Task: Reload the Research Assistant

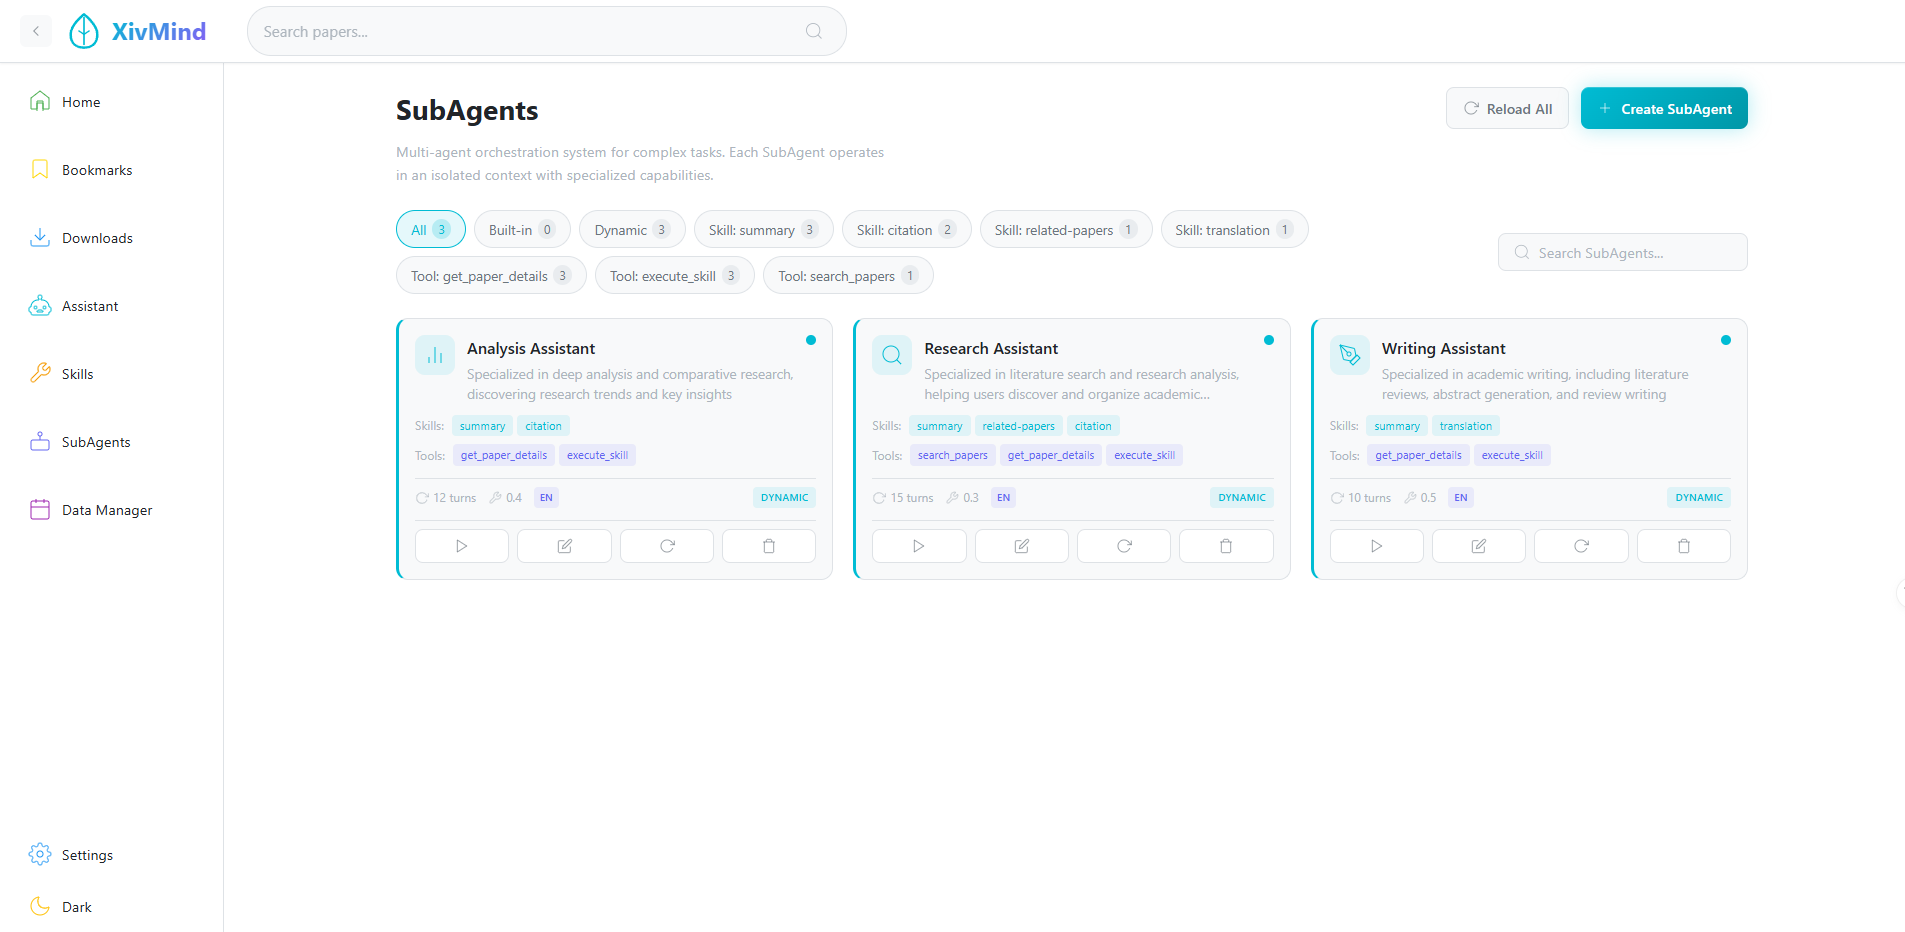Action: point(1124,546)
